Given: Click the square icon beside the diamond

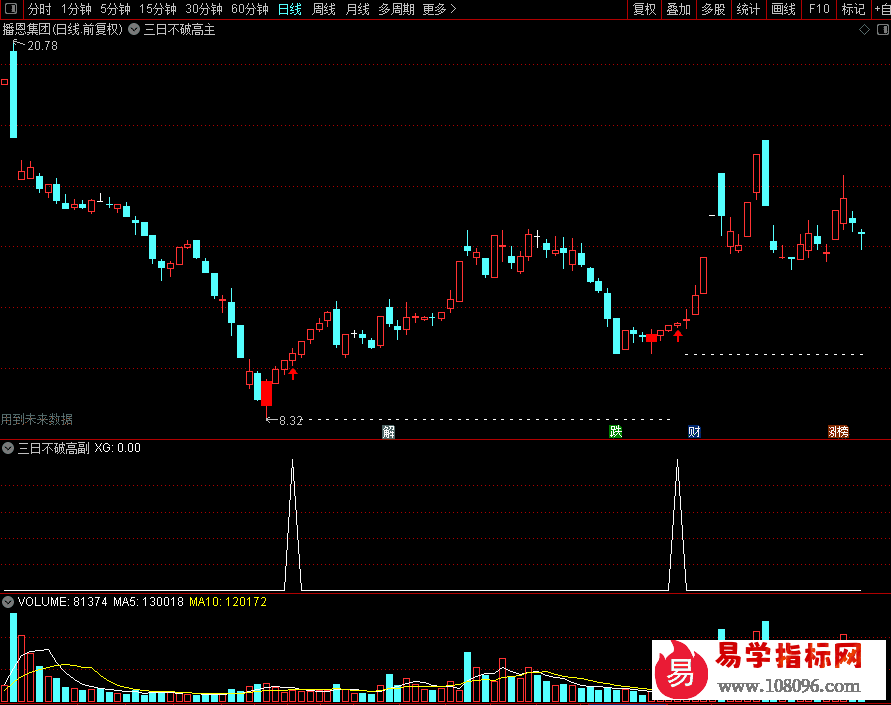Looking at the screenshot, I should 880,30.
